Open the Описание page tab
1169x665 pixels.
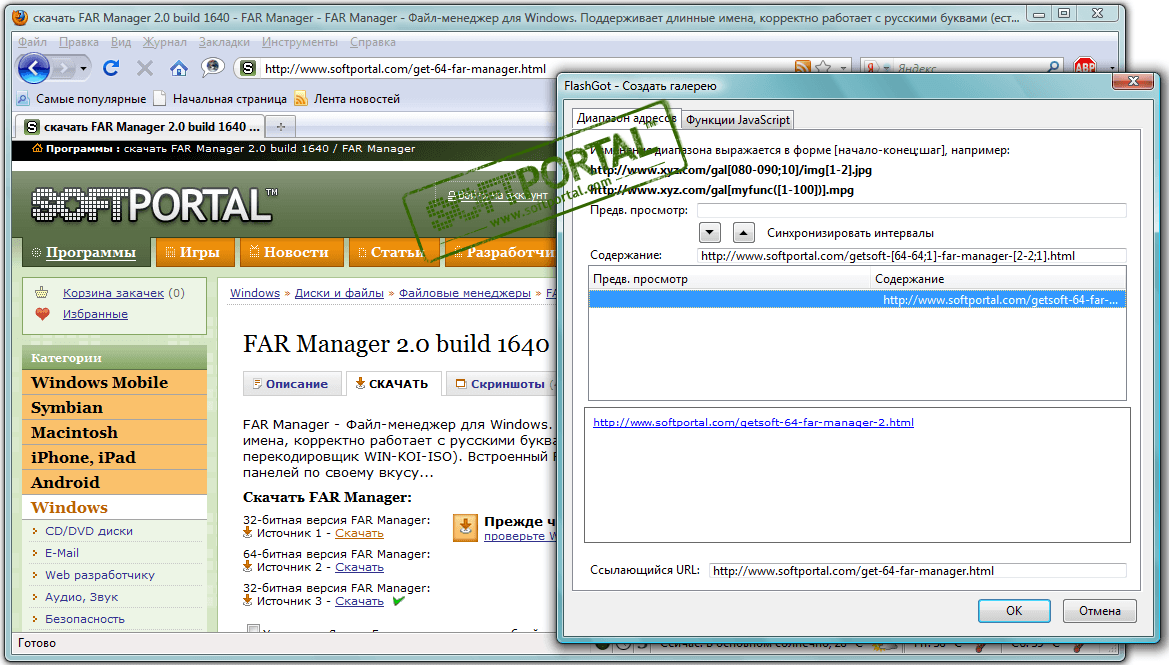292,383
